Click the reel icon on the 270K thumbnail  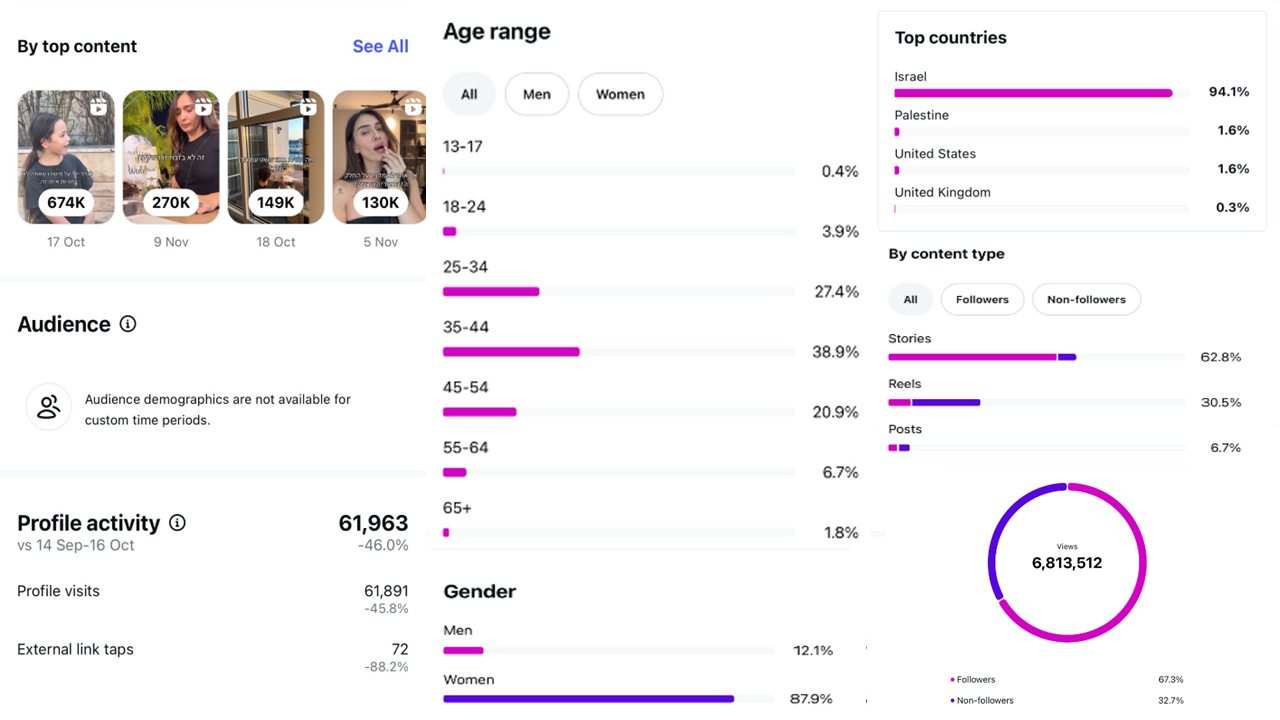click(x=203, y=107)
